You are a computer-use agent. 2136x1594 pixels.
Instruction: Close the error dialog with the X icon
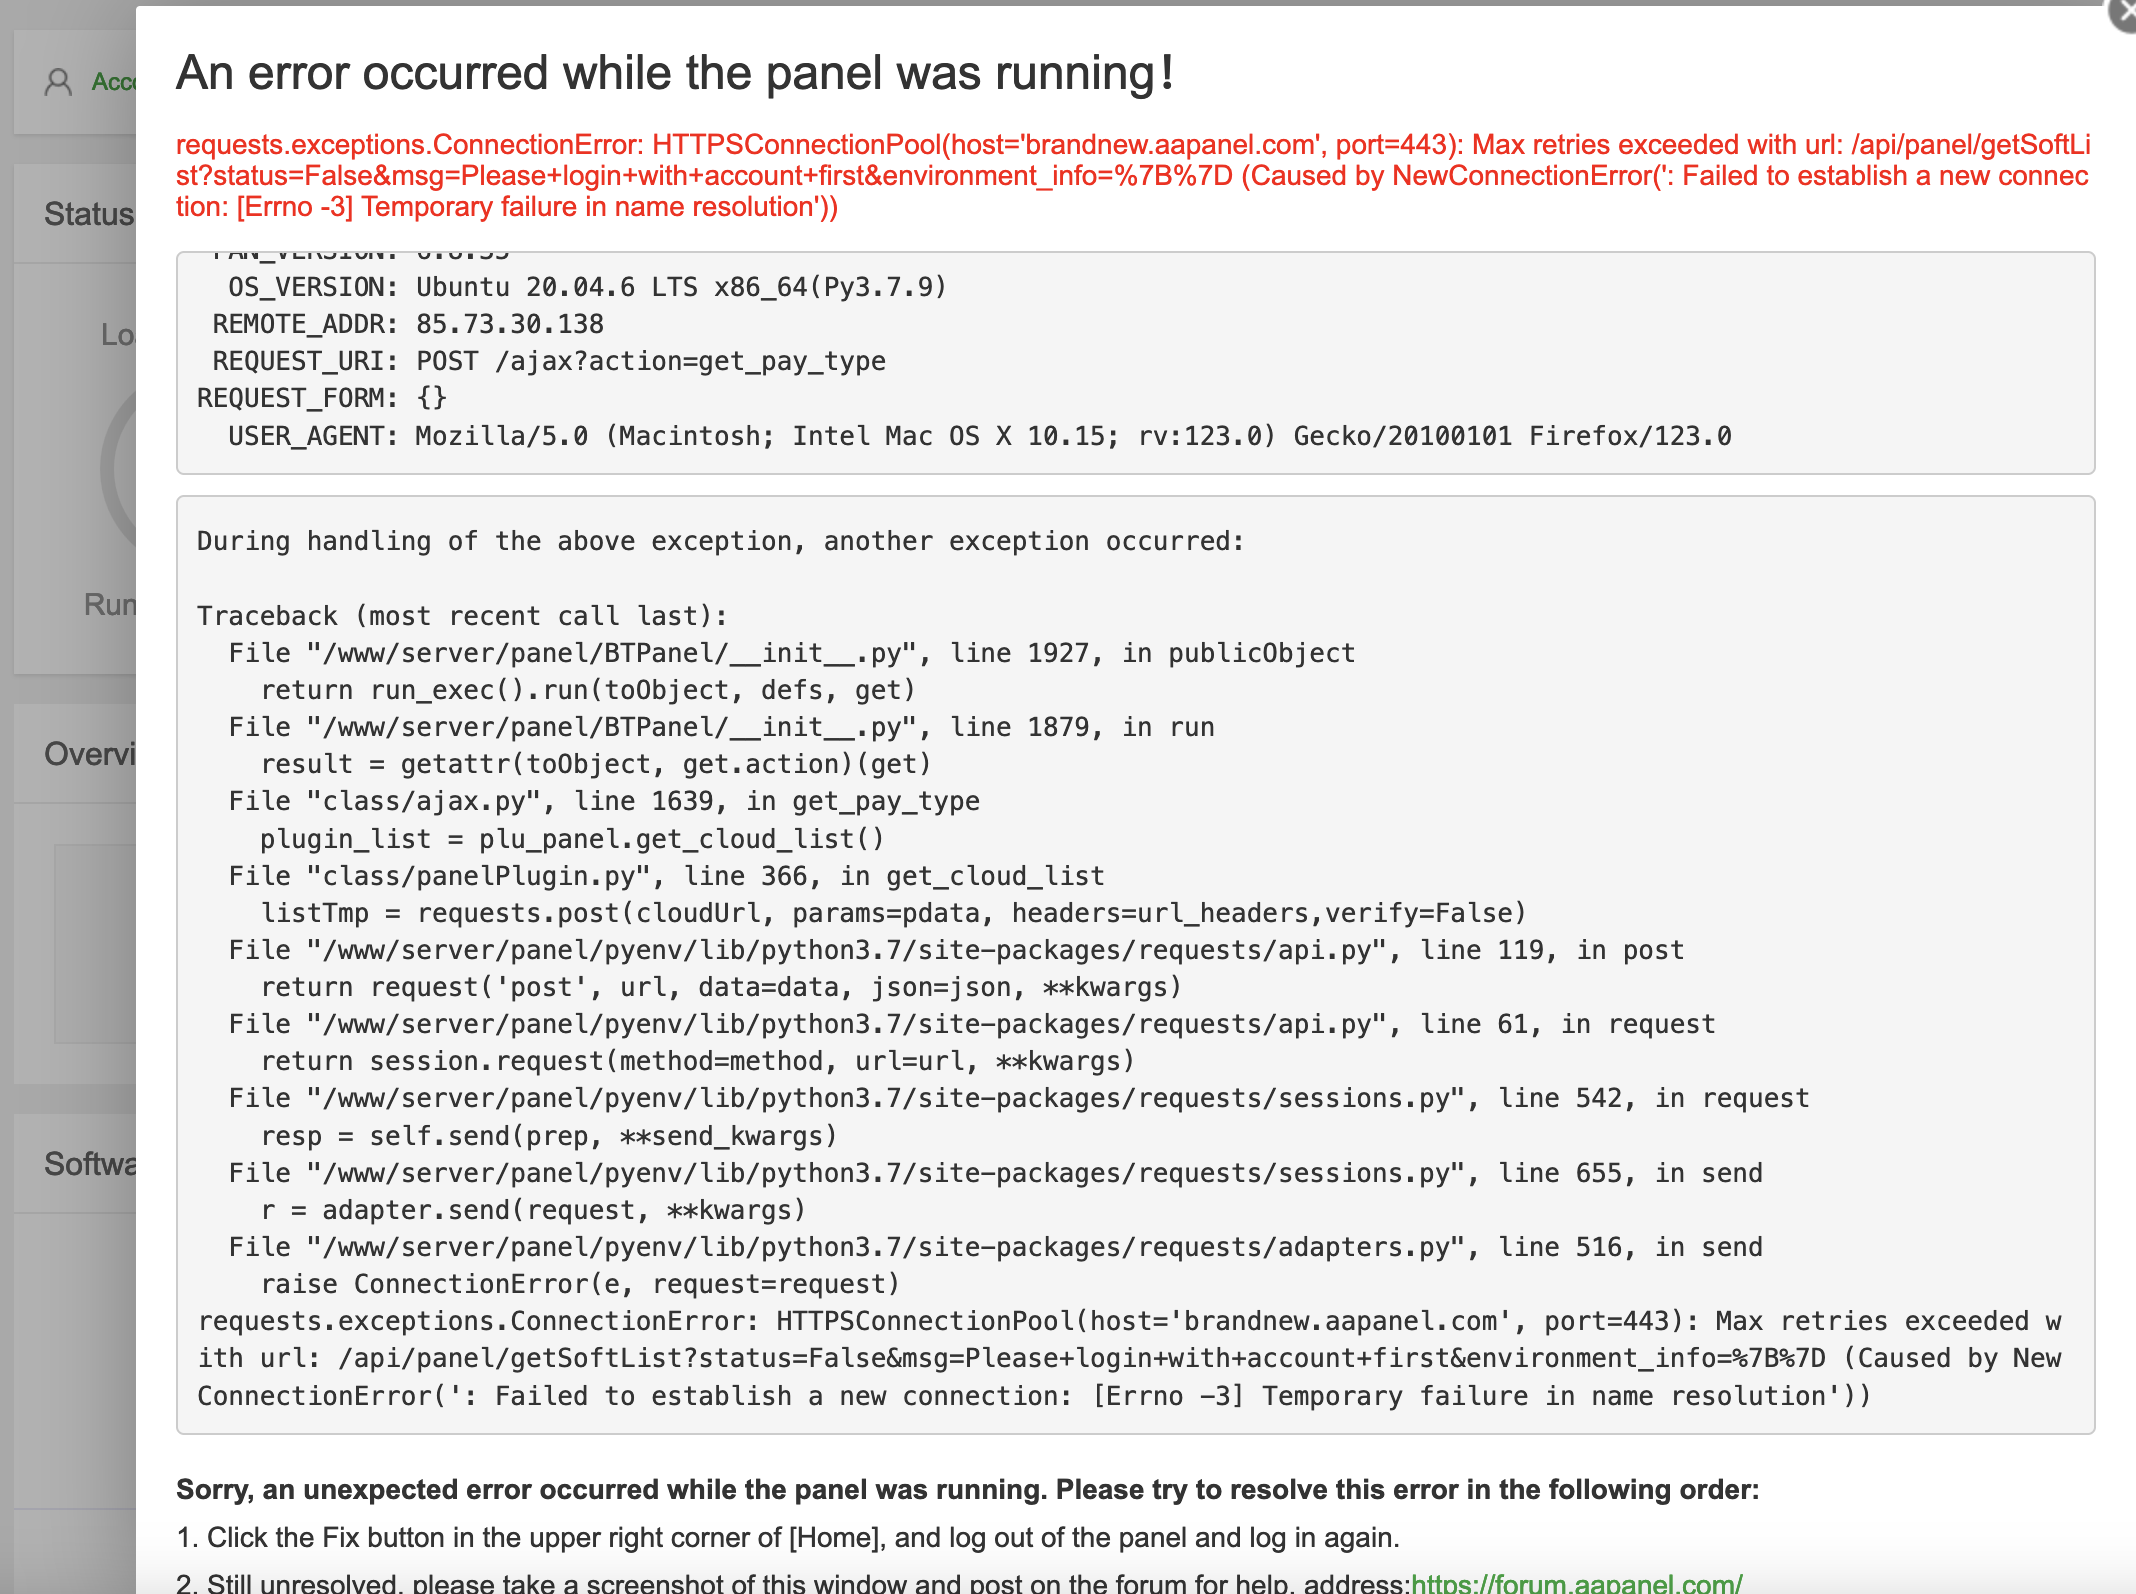point(2124,12)
